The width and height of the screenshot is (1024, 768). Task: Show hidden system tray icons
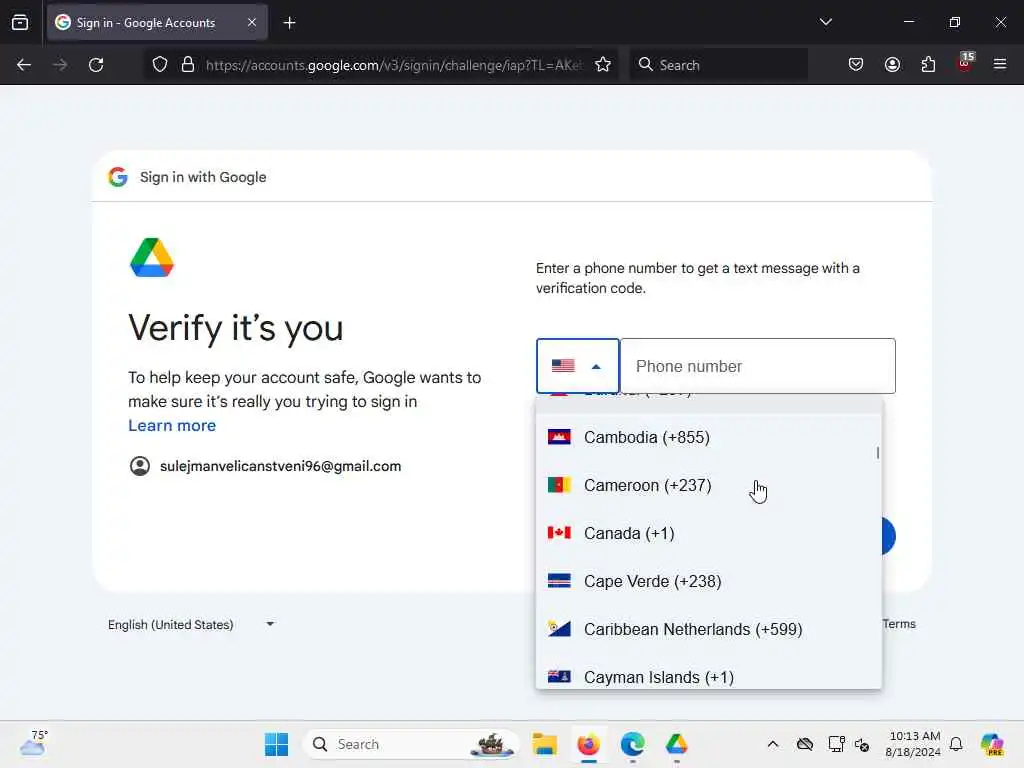(x=773, y=744)
